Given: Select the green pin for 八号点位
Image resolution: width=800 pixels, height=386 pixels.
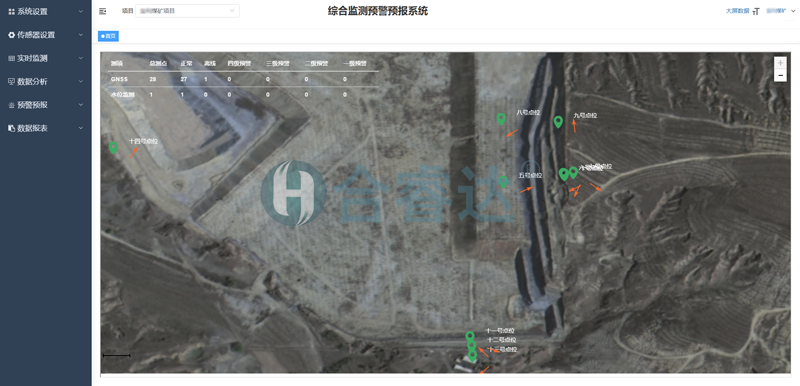Looking at the screenshot, I should [501, 119].
